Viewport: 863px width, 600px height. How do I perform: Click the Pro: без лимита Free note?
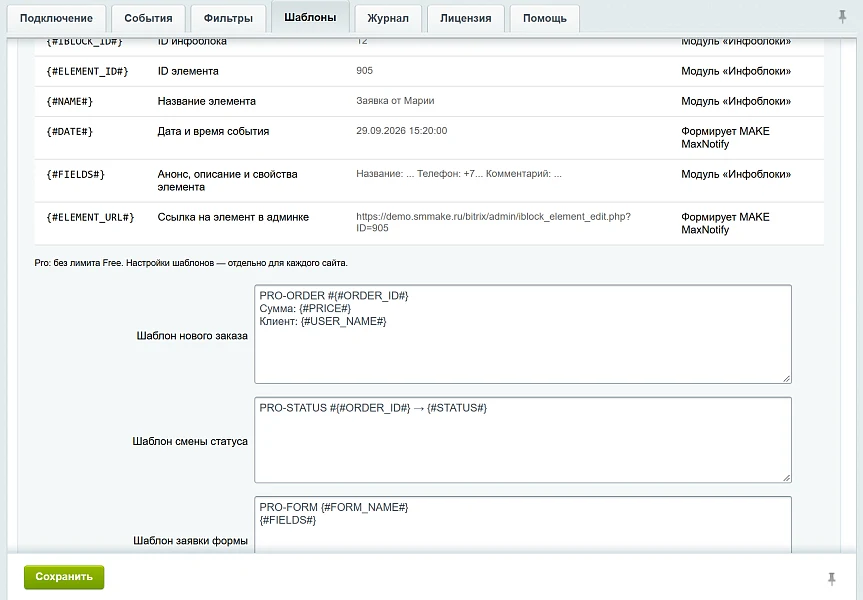coord(191,263)
